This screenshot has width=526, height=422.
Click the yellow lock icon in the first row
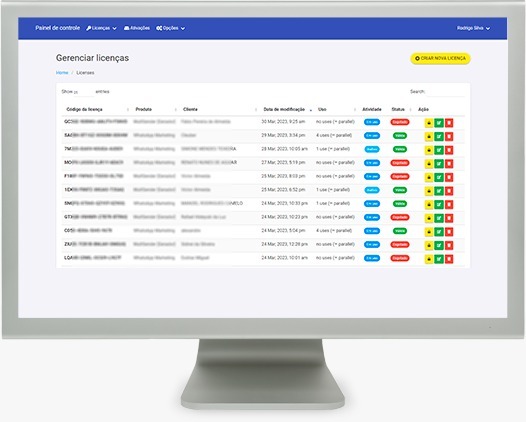[x=429, y=123]
